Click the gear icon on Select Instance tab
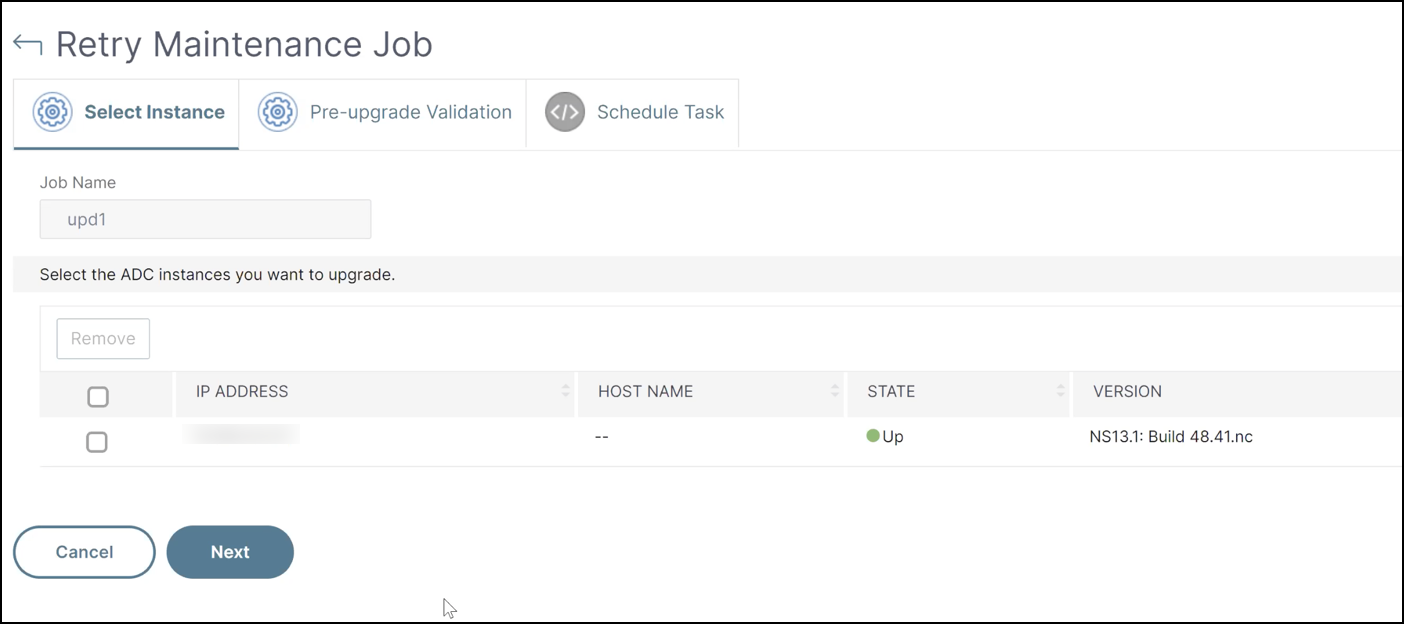This screenshot has height=624, width=1404. click(x=52, y=112)
